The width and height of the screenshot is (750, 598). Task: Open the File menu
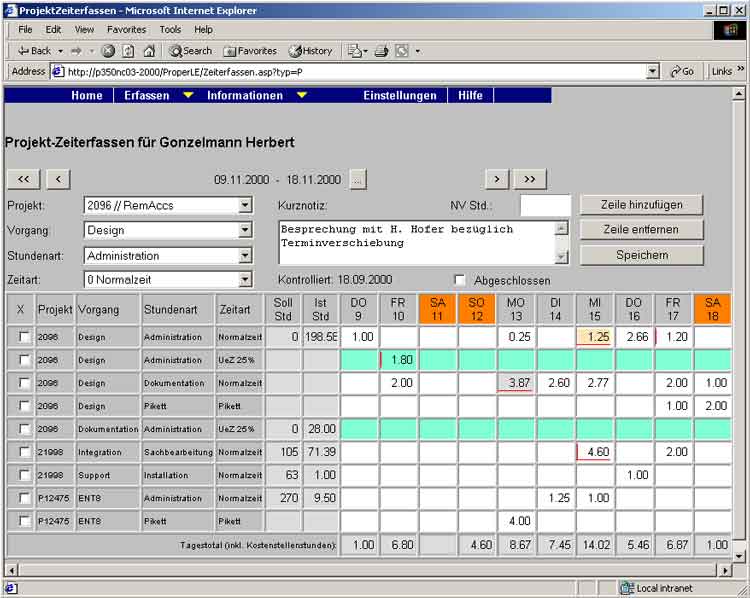[x=25, y=30]
